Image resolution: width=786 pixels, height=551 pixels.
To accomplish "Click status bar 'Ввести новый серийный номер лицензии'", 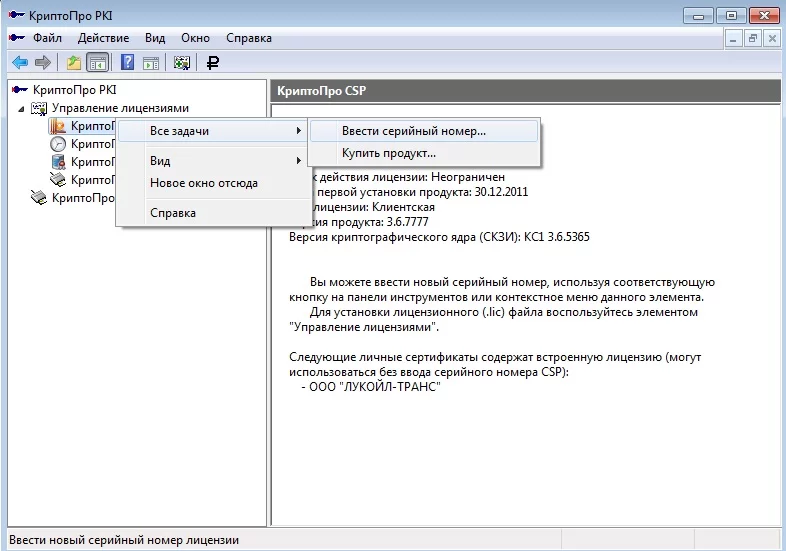I will pyautogui.click(x=124, y=540).
